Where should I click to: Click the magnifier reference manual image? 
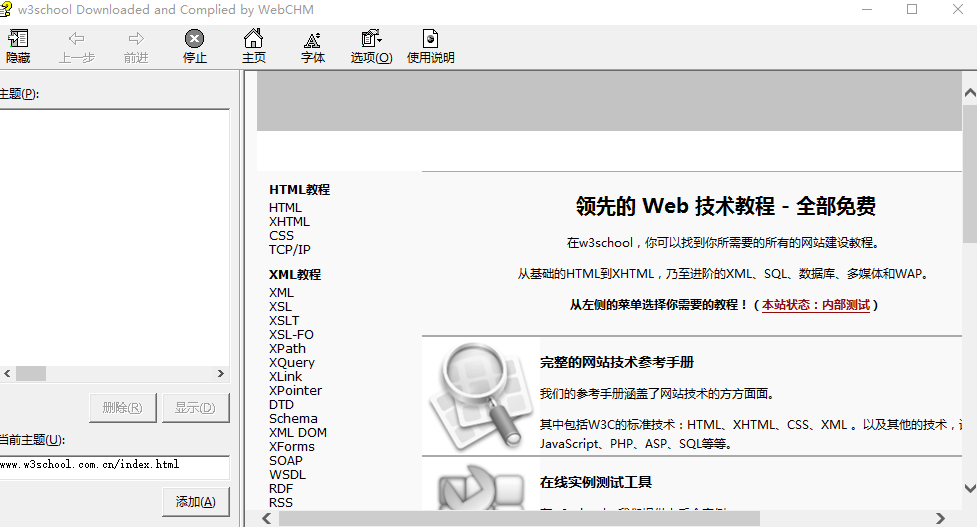[479, 395]
